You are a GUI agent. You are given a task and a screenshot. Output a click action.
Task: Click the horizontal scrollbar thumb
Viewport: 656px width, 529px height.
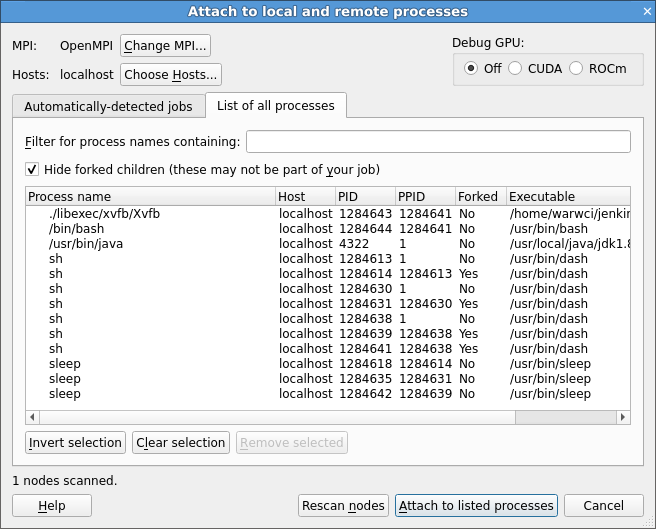click(x=277, y=417)
